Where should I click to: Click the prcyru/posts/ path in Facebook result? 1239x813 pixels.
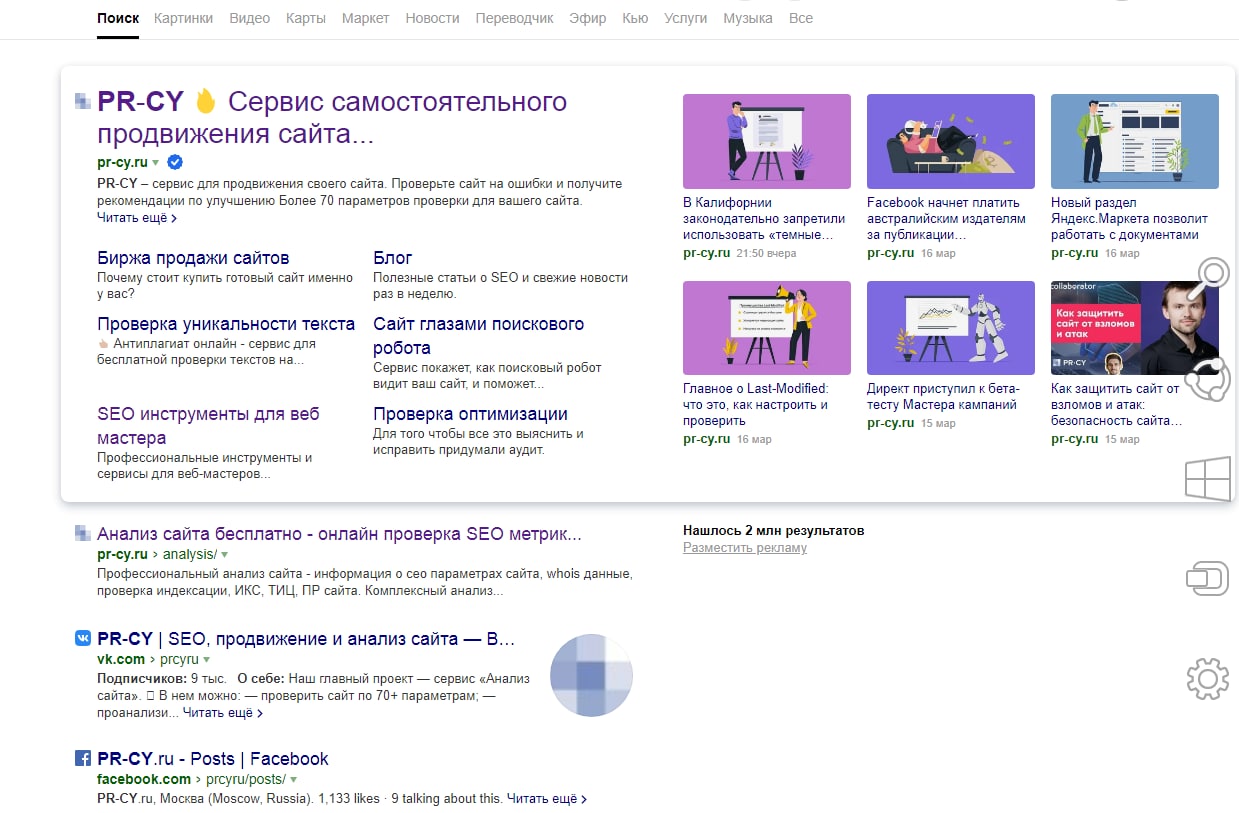coord(246,780)
